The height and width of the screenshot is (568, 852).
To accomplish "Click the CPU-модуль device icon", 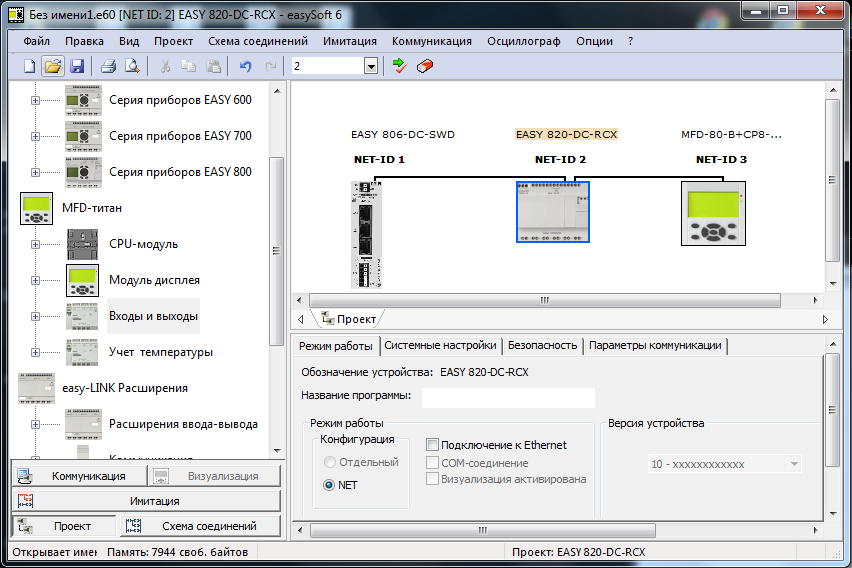I will 83,244.
